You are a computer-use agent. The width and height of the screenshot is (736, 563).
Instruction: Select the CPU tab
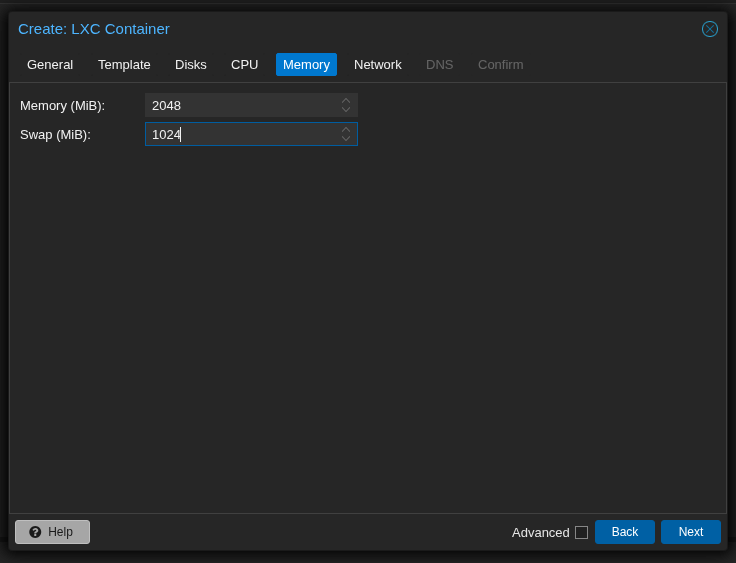tap(245, 65)
